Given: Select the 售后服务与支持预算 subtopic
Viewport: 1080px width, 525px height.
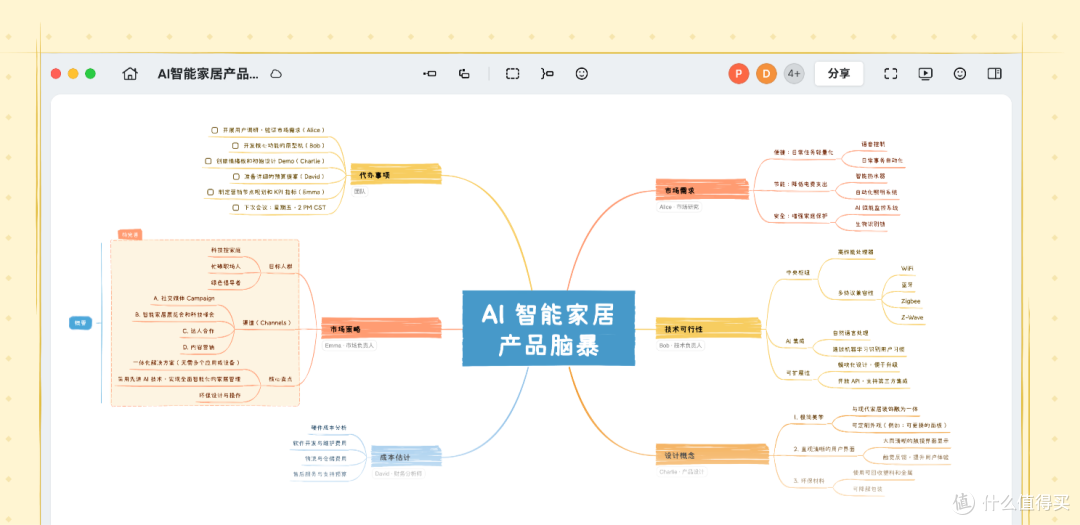Looking at the screenshot, I should coord(320,474).
